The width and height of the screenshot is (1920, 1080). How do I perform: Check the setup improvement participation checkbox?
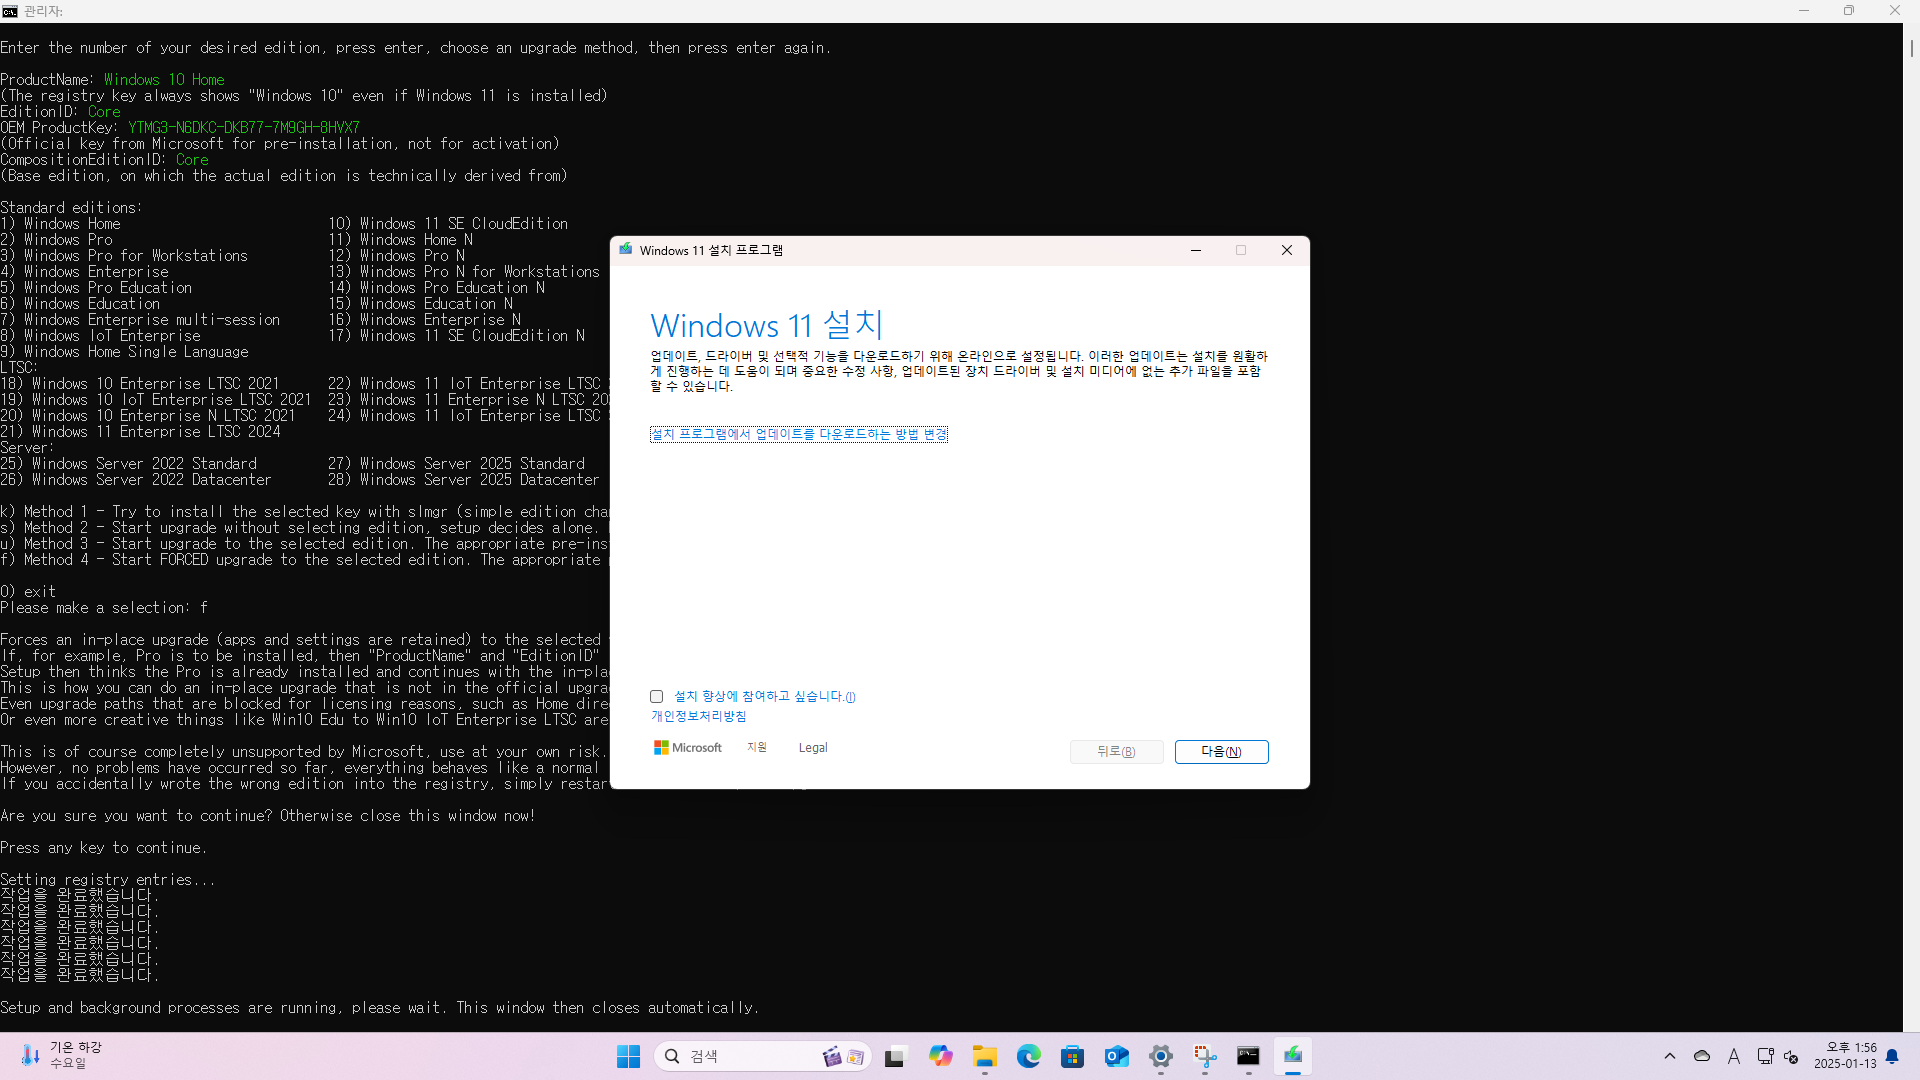(x=657, y=697)
